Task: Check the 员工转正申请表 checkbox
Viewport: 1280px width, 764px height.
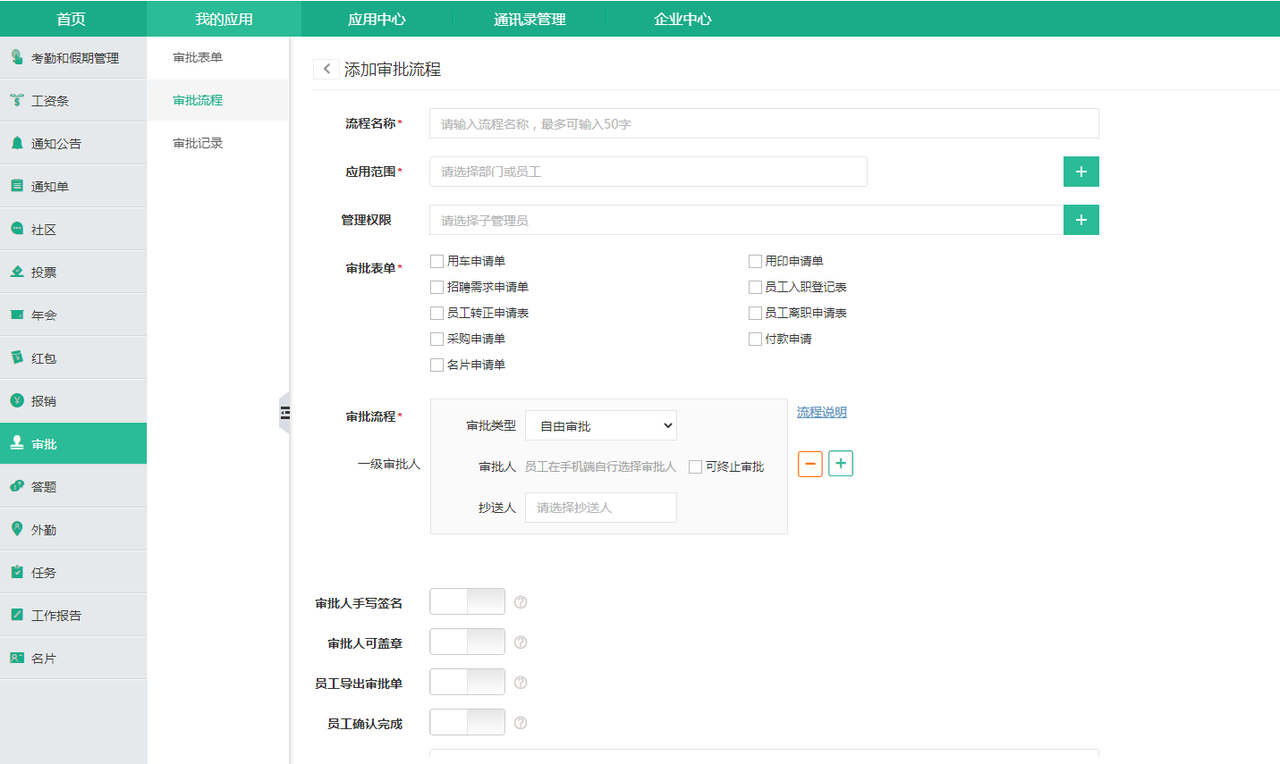Action: coord(437,313)
